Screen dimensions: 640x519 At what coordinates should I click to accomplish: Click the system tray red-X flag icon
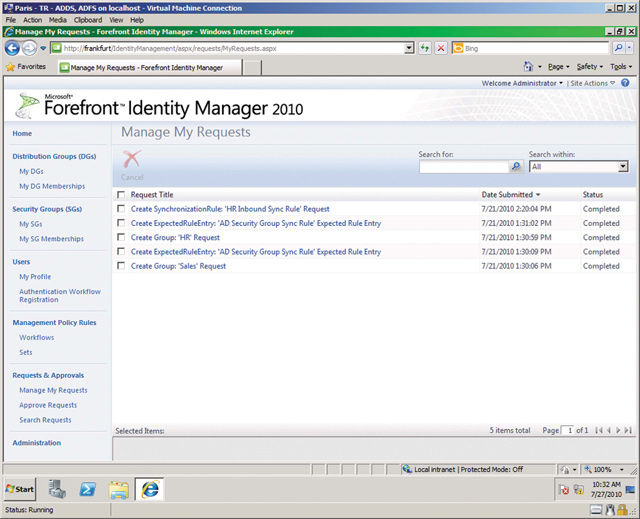[x=564, y=489]
